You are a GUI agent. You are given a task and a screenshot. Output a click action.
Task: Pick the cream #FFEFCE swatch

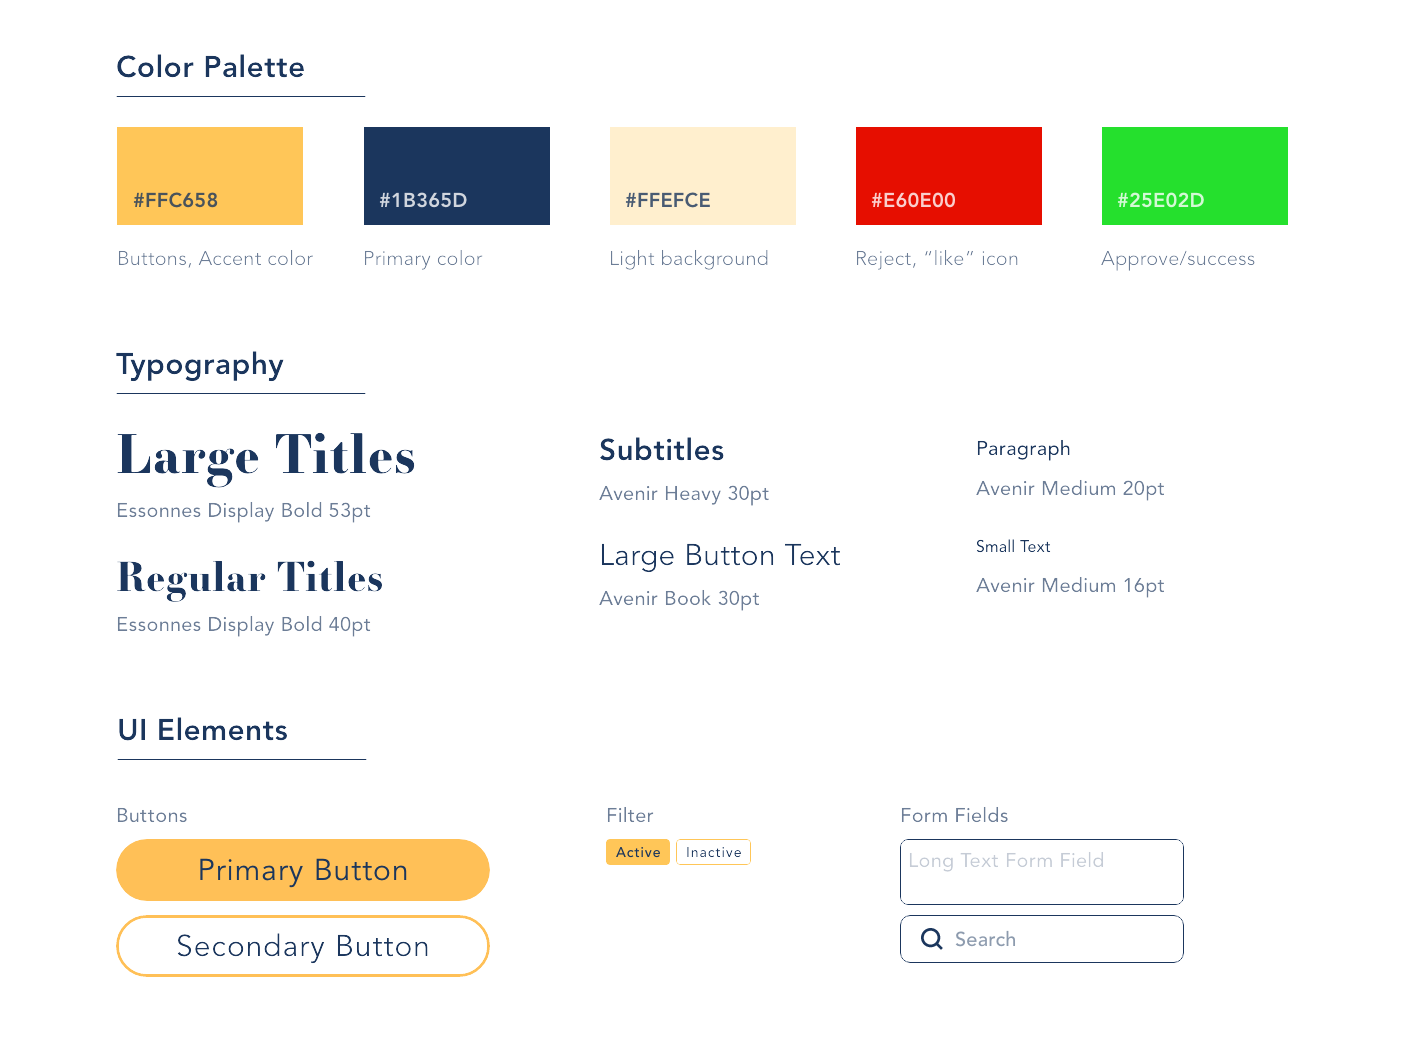(x=702, y=176)
